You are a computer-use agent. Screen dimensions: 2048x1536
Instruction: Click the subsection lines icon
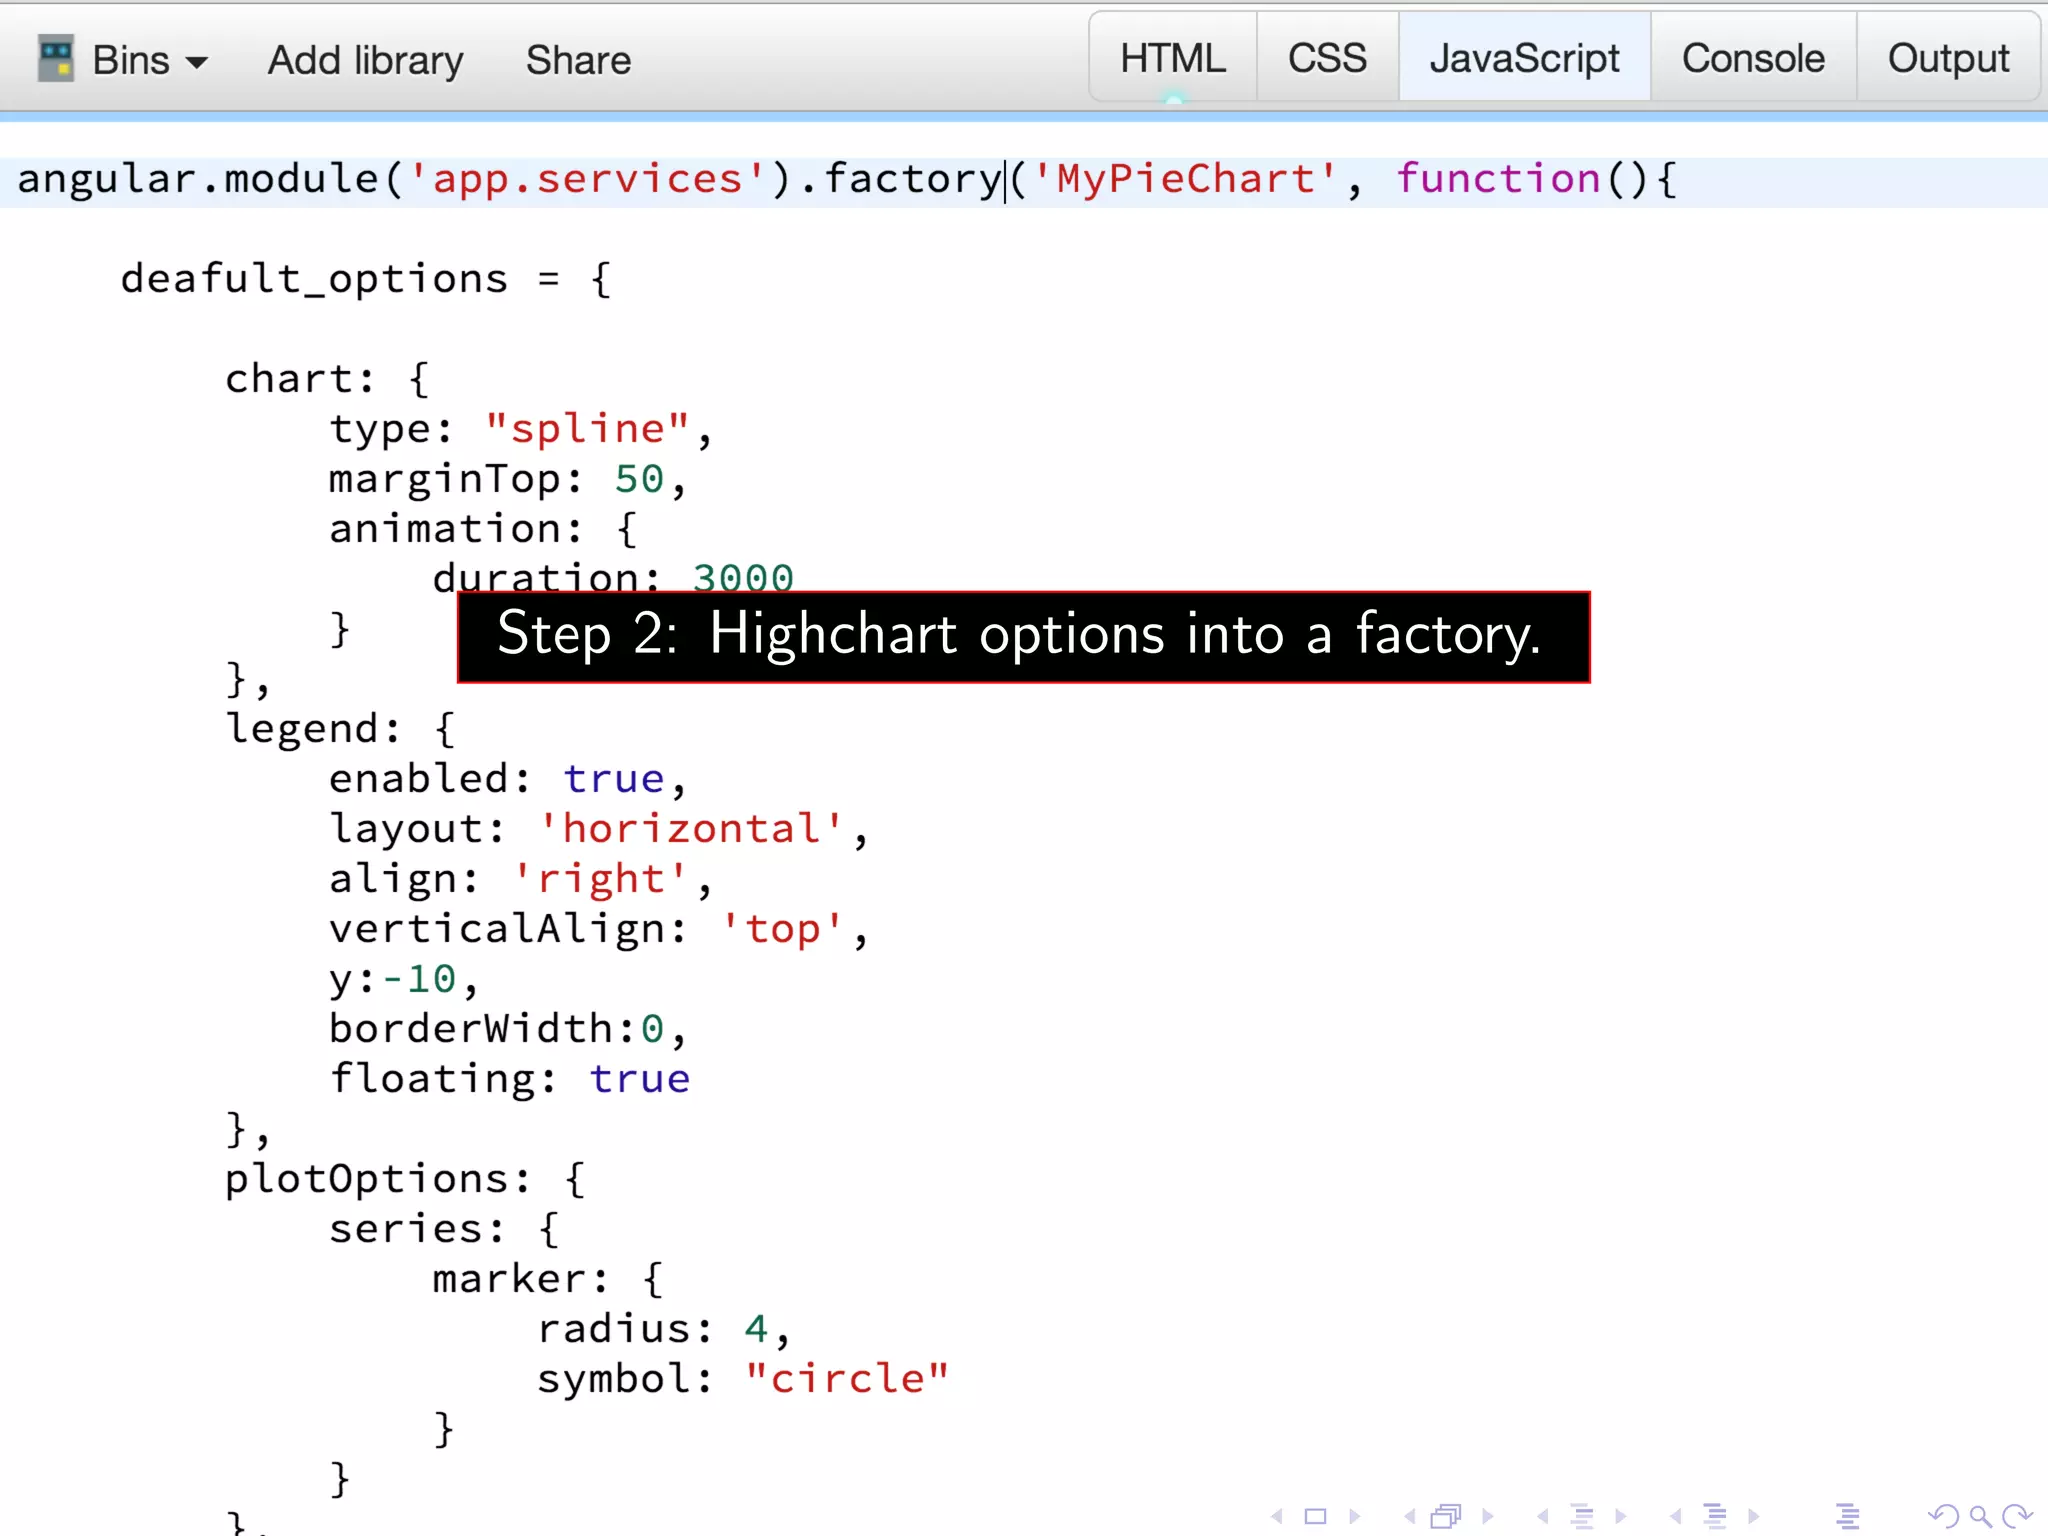click(x=1582, y=1516)
